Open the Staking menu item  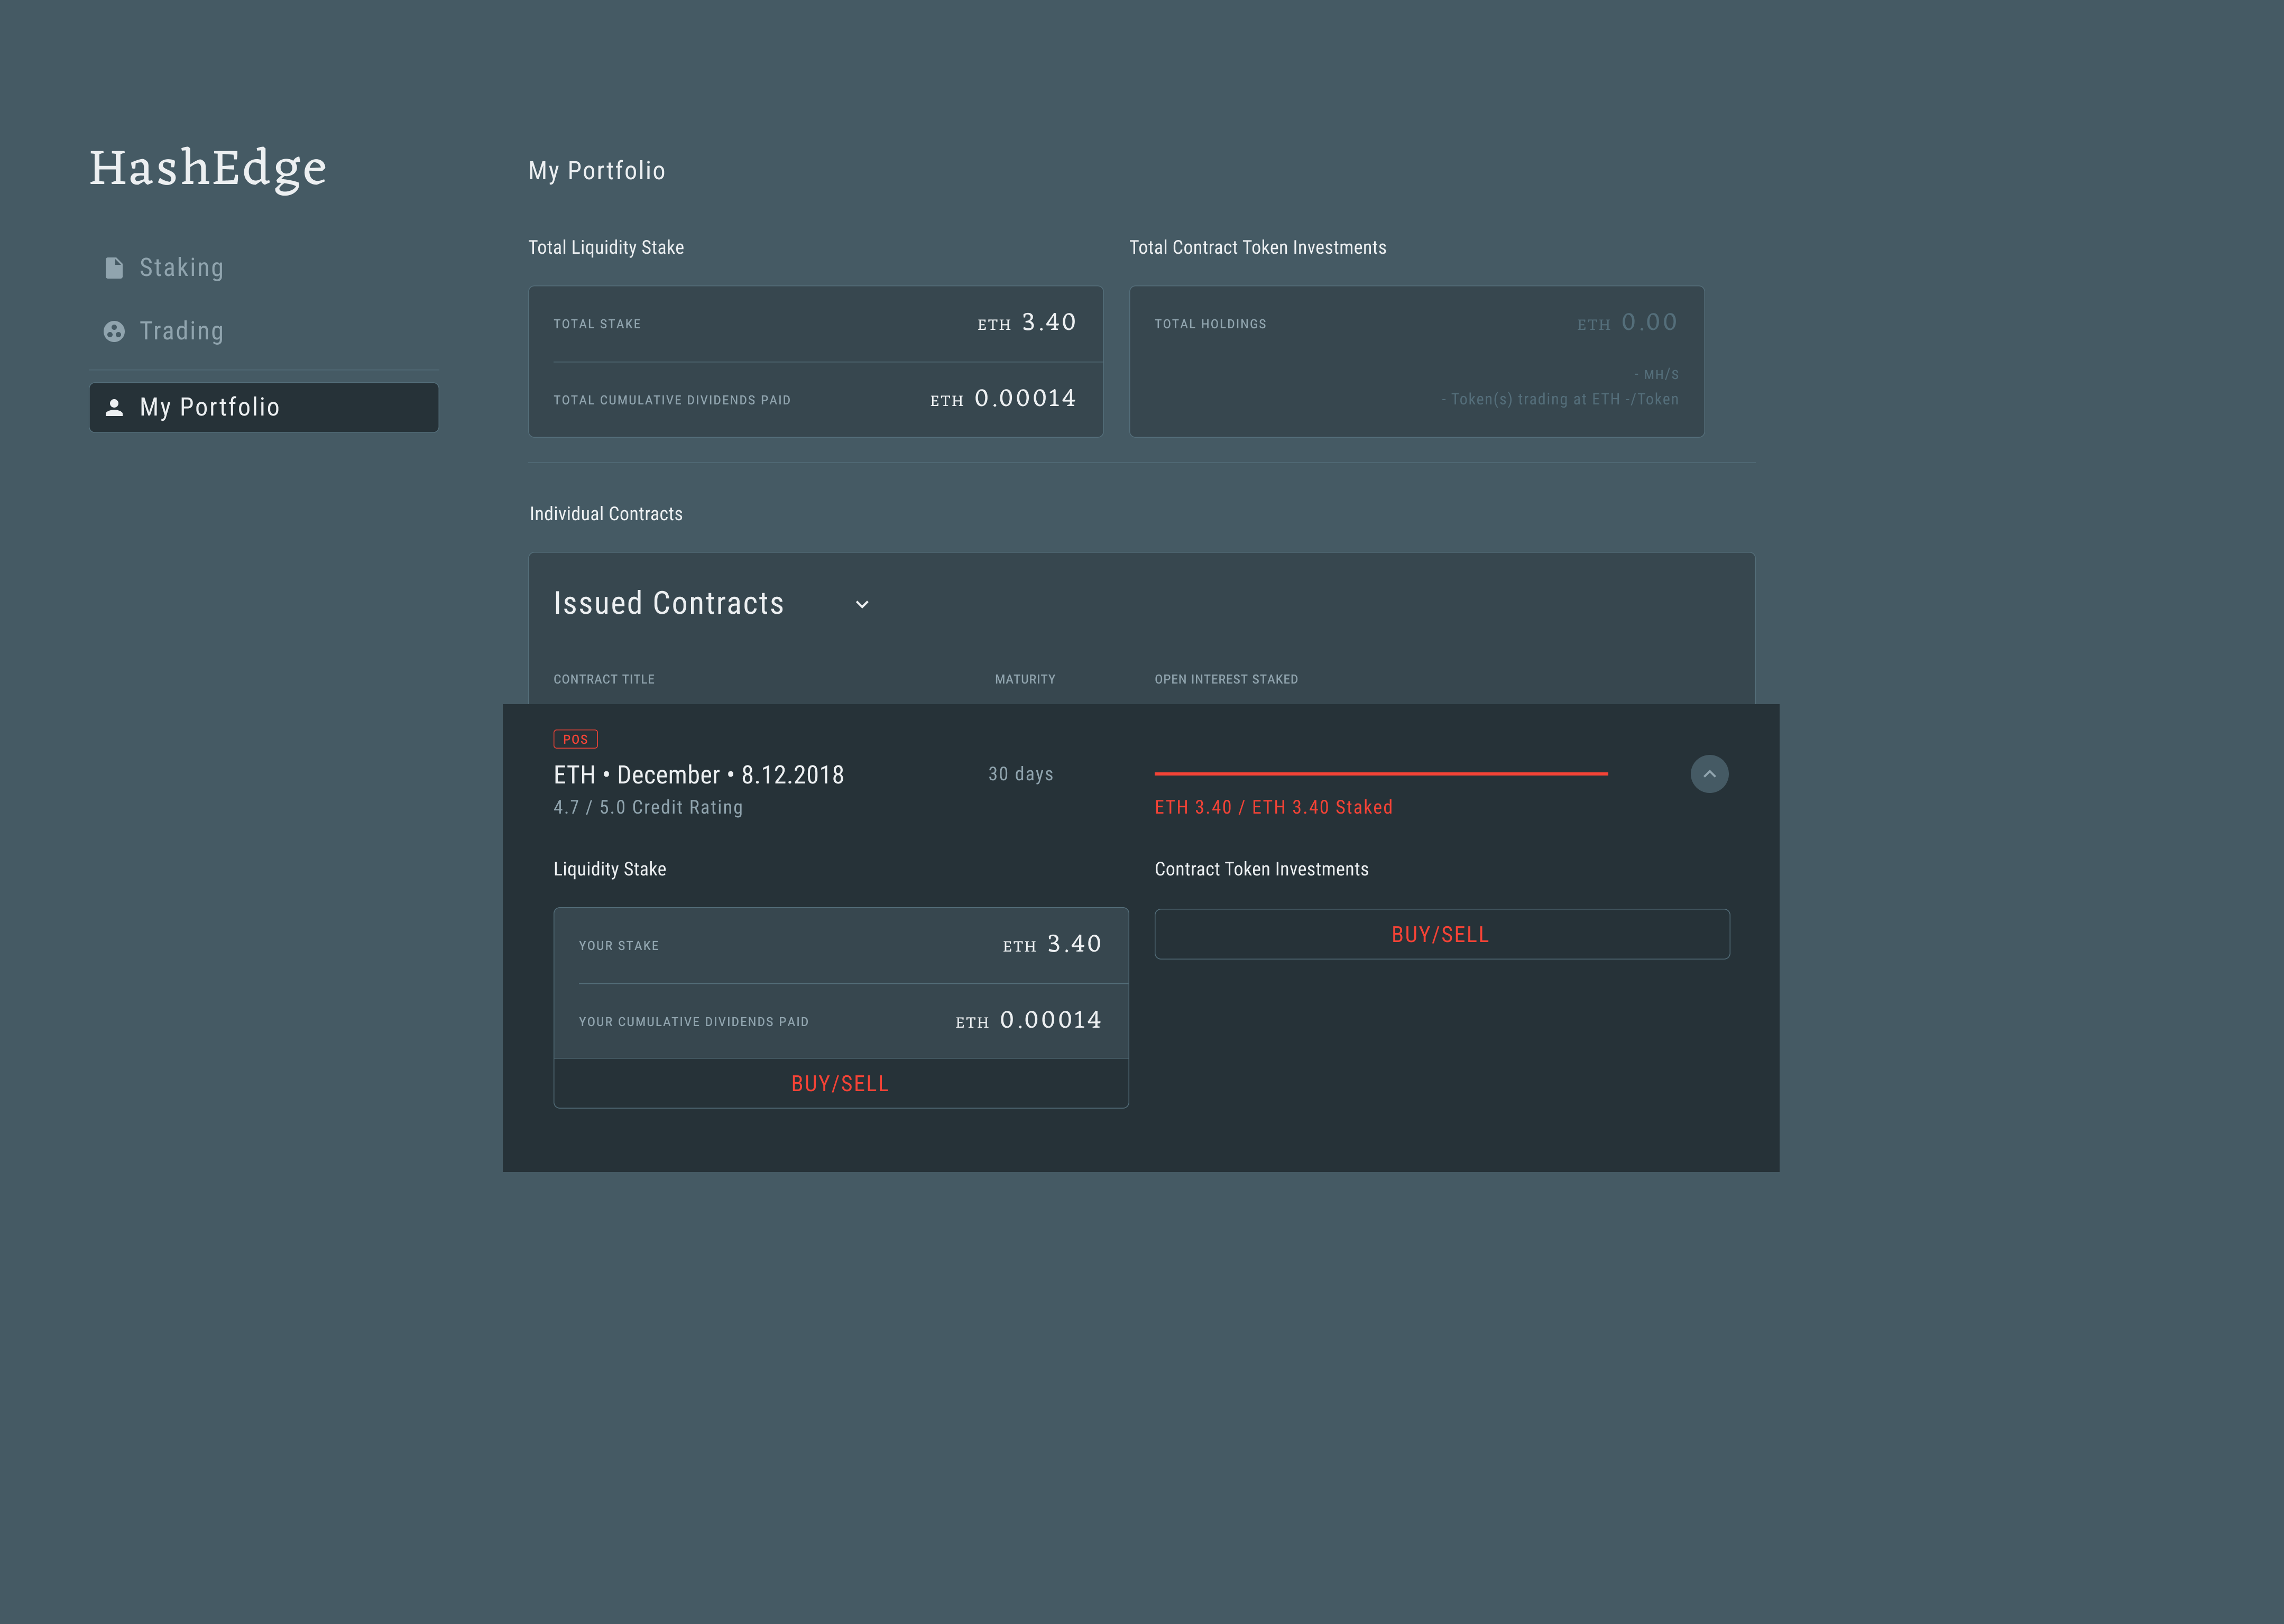[181, 268]
